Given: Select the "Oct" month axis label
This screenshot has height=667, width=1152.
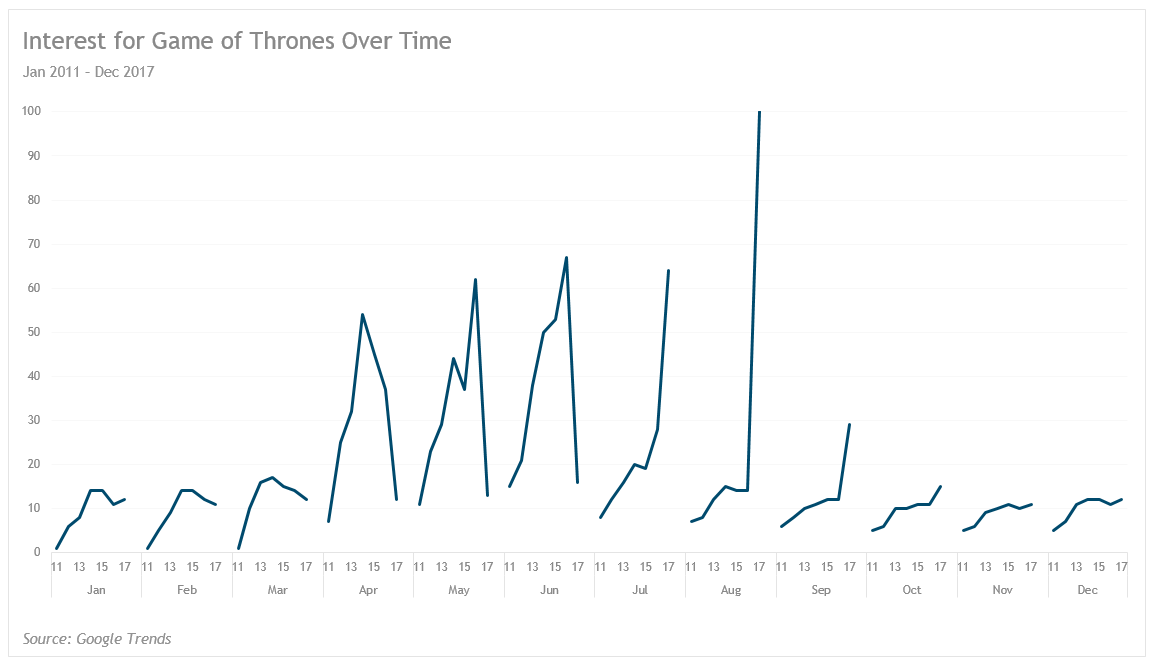Looking at the screenshot, I should (912, 590).
